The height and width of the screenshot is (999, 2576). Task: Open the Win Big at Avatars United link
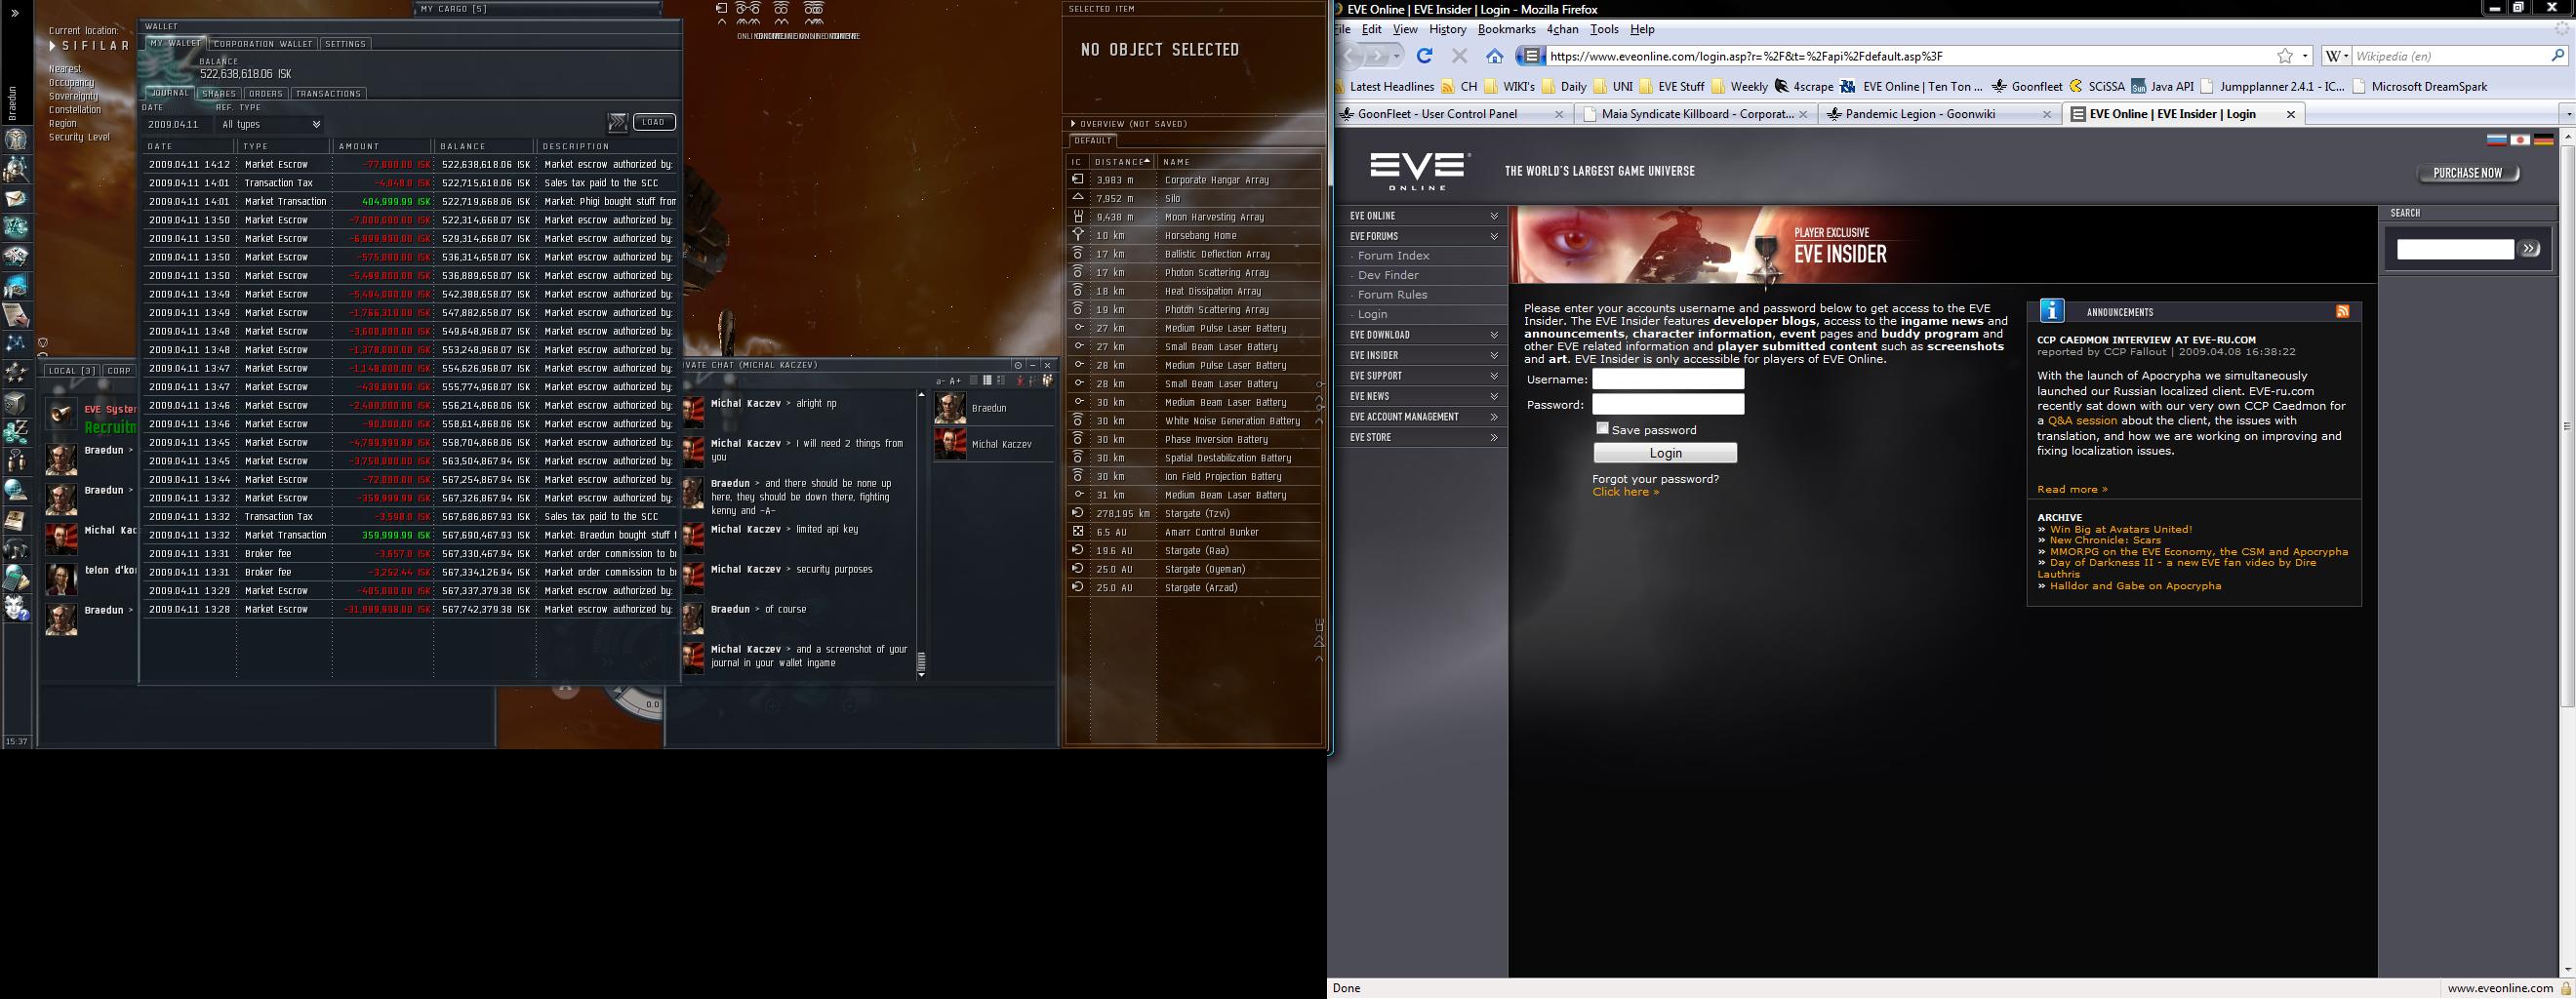pos(2120,529)
